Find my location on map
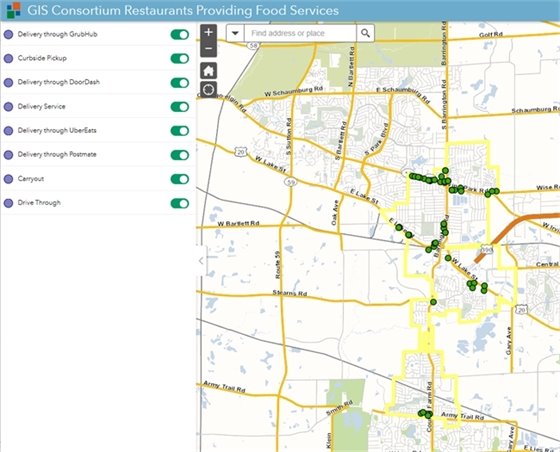 (209, 89)
